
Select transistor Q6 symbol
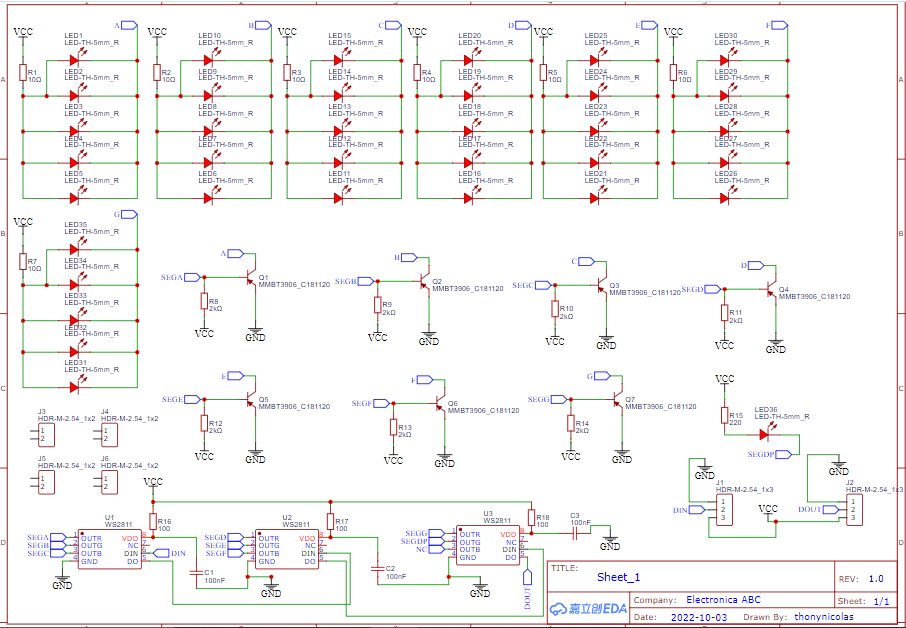pyautogui.click(x=440, y=403)
